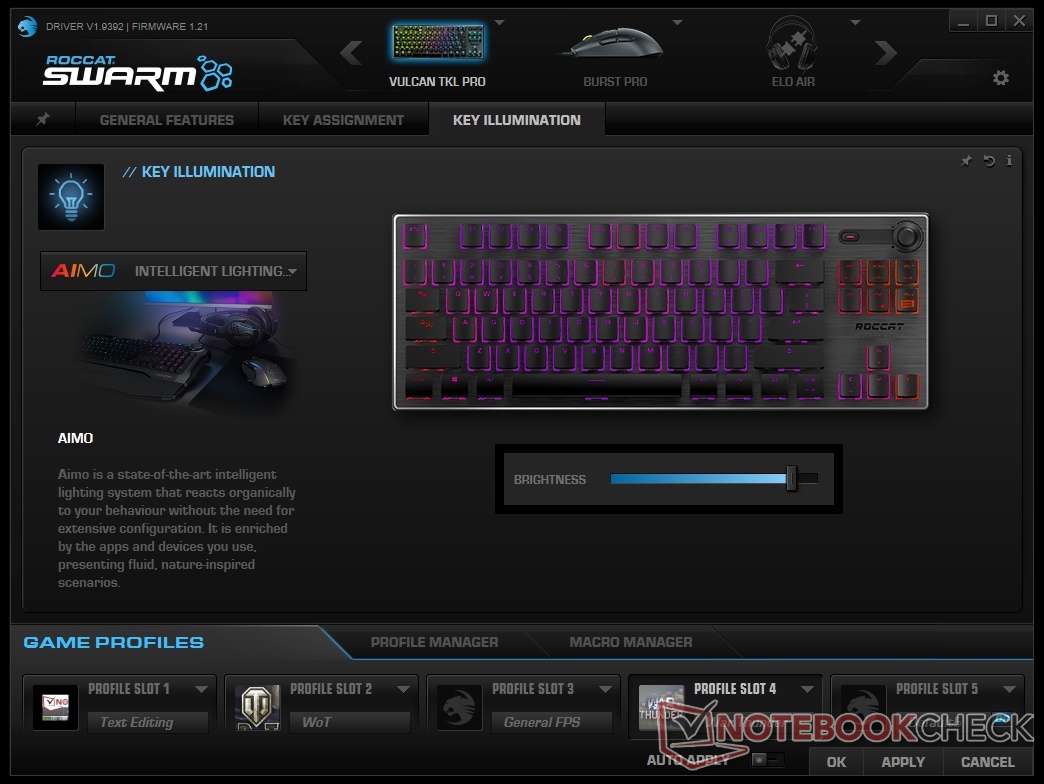The width and height of the screenshot is (1044, 784).
Task: Click the Brightness slider track
Action: [714, 479]
